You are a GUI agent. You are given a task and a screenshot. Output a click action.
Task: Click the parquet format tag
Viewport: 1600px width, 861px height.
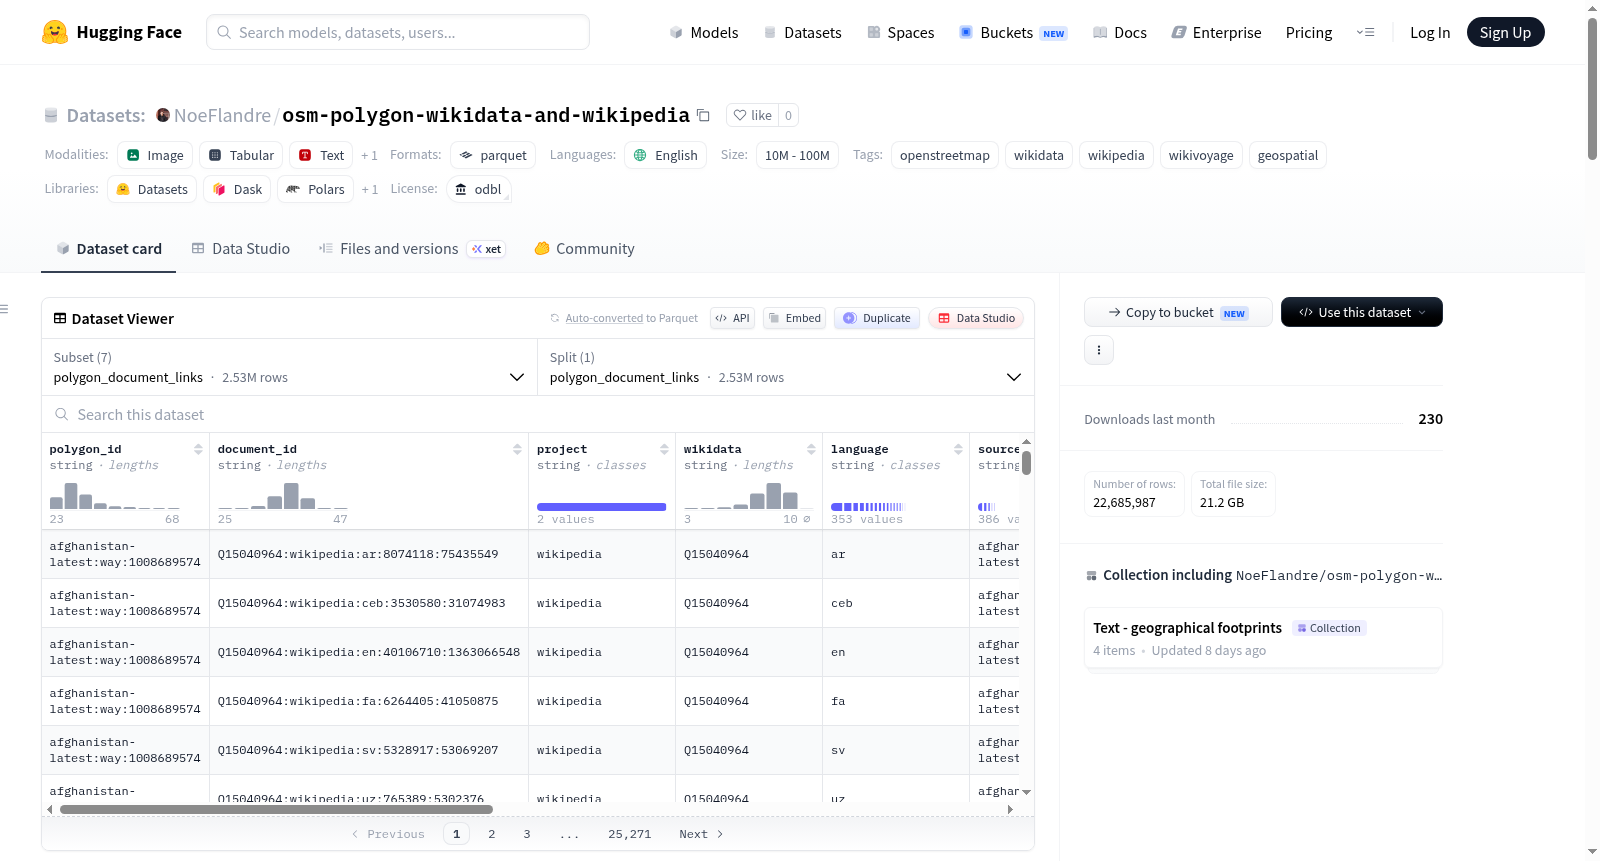pyautogui.click(x=493, y=156)
